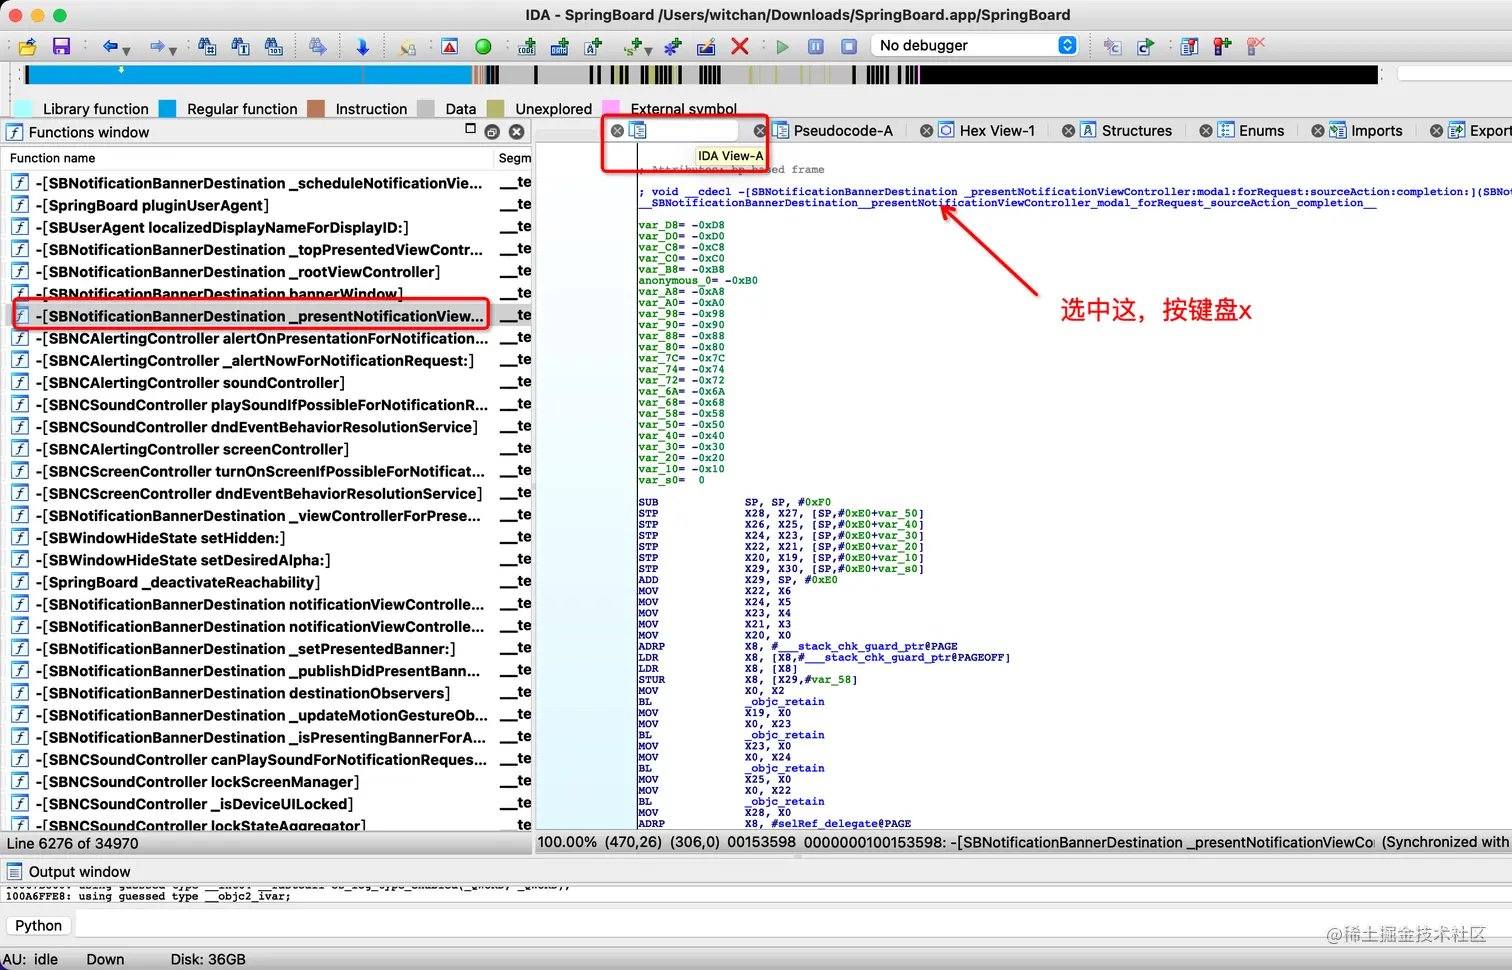1512x970 pixels.
Task: Stop the process with the stop button
Action: [x=849, y=46]
